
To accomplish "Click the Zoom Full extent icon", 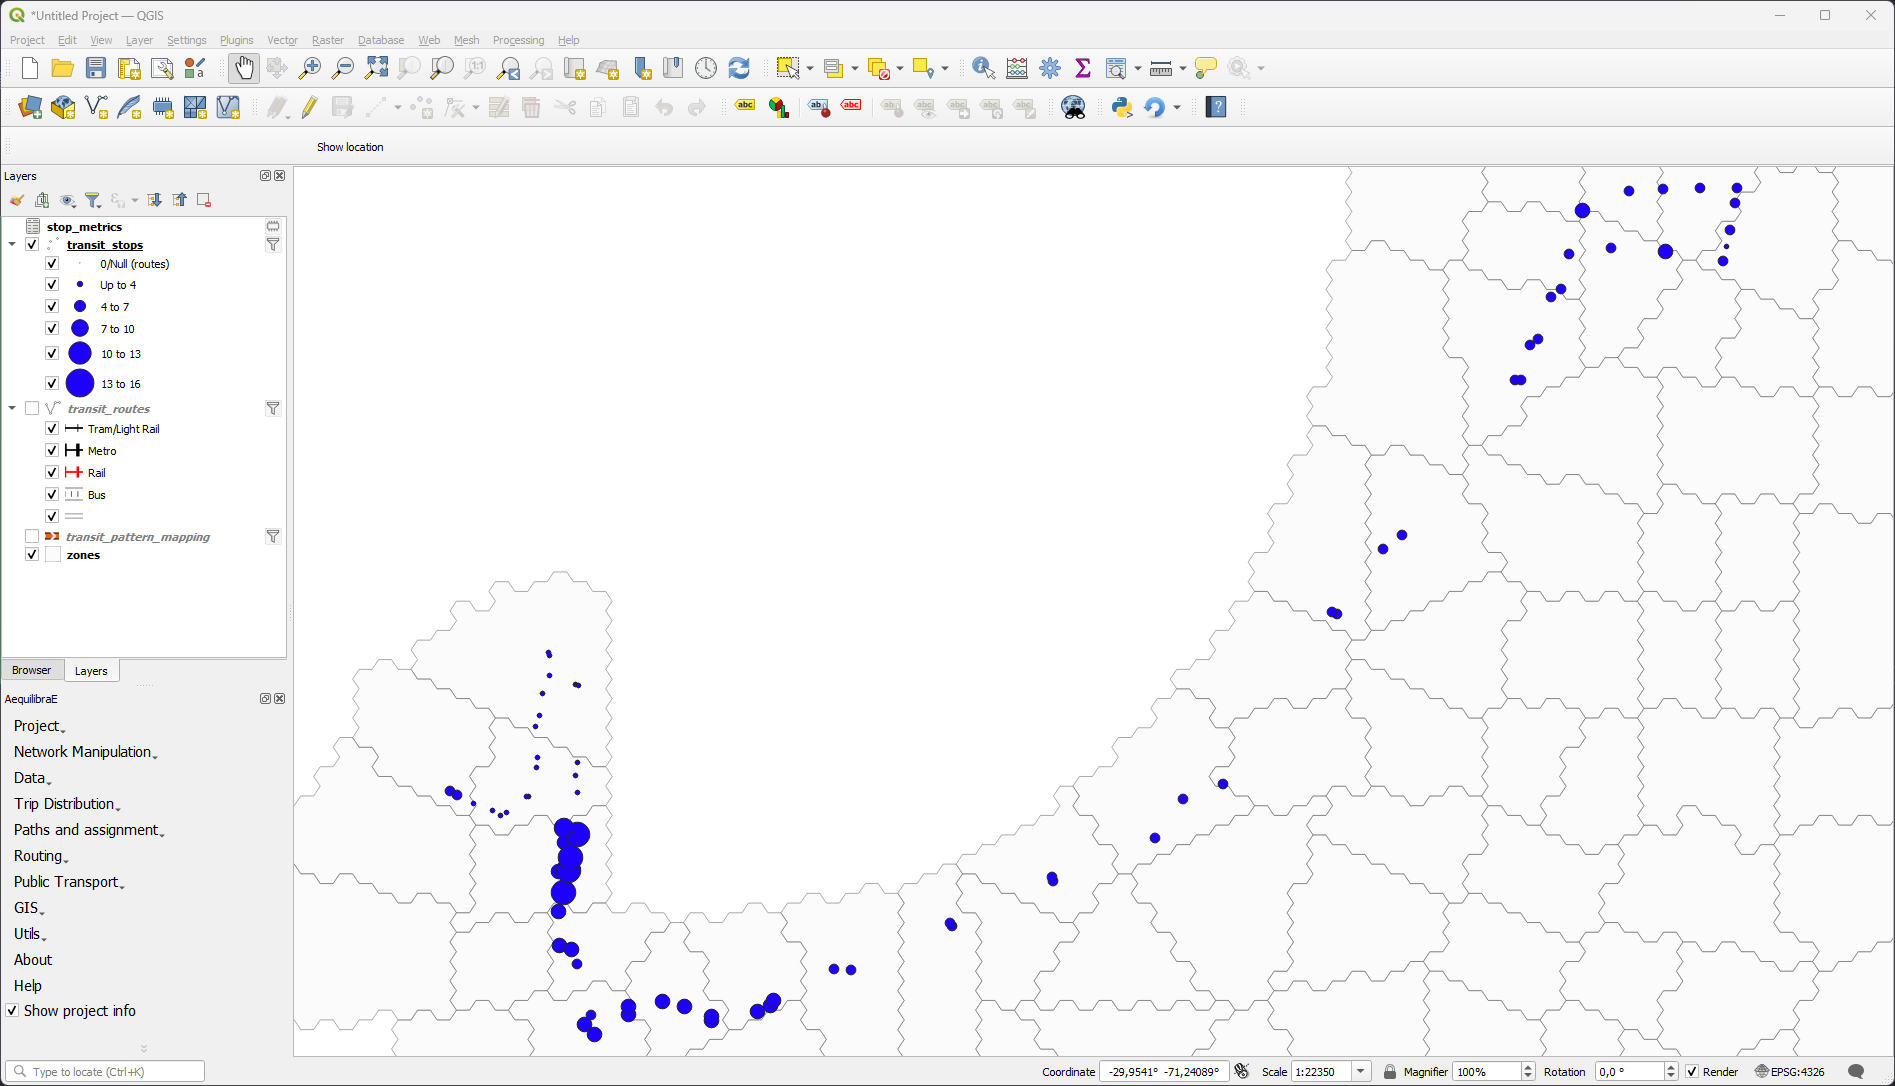I will [x=376, y=68].
